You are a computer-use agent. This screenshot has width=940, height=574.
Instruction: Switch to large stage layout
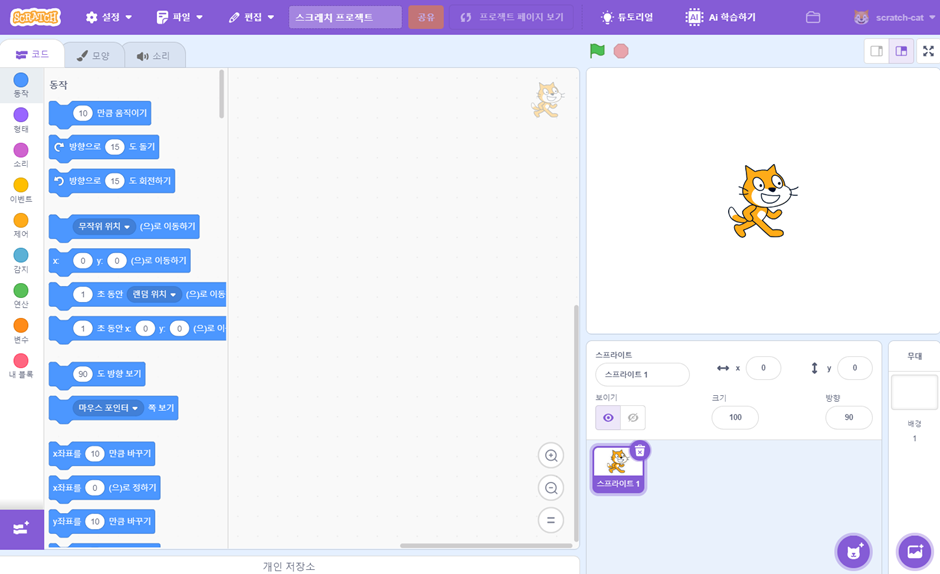(901, 51)
